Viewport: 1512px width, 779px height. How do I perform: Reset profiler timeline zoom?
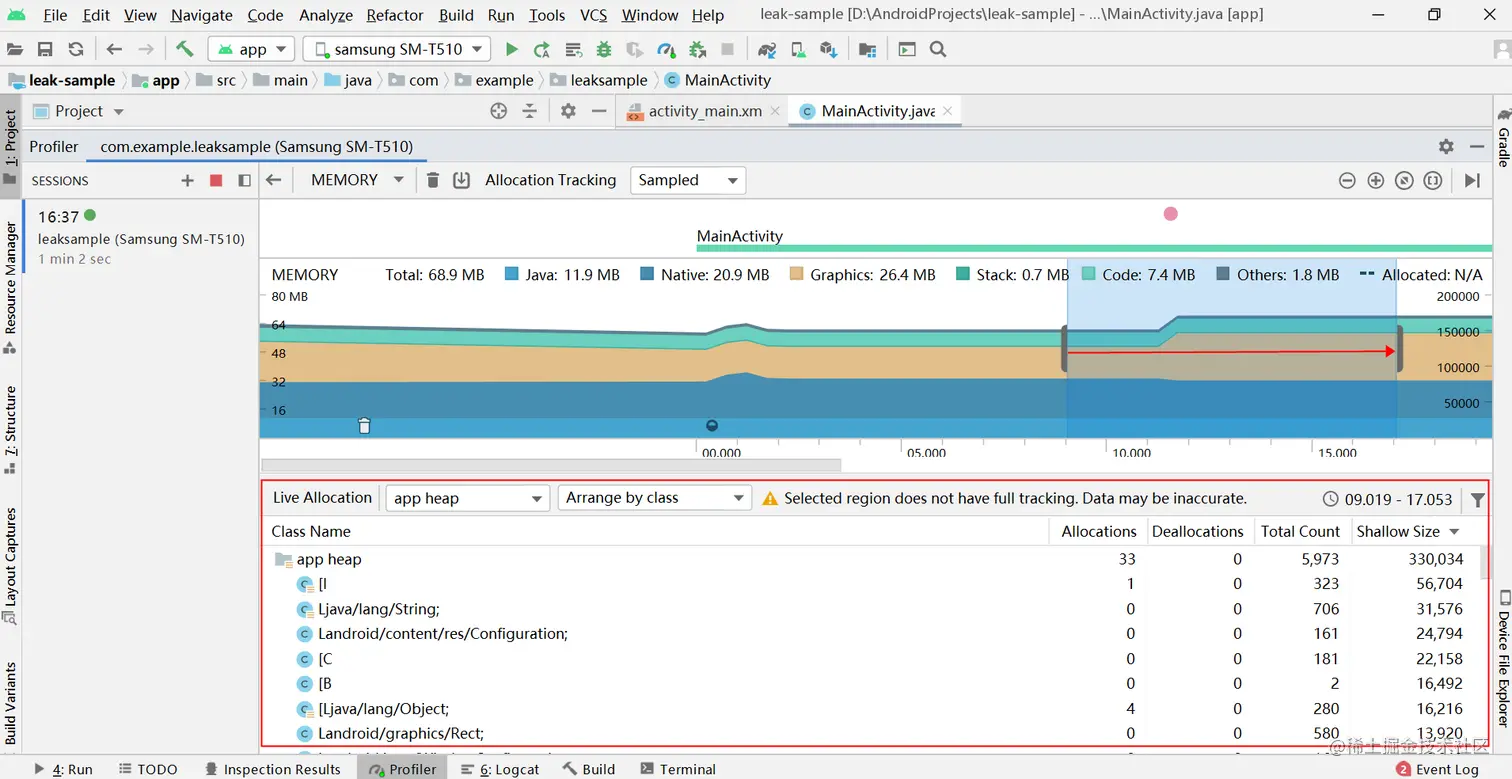[1404, 180]
